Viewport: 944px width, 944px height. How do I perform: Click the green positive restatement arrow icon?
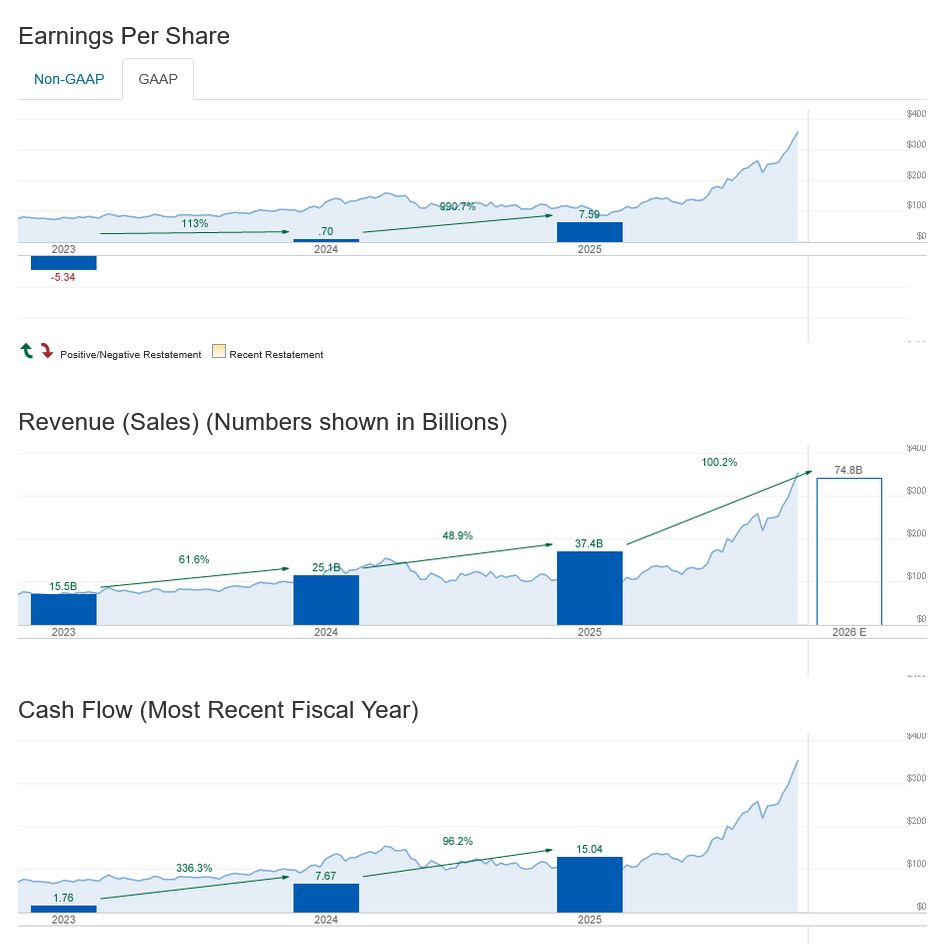pos(26,350)
